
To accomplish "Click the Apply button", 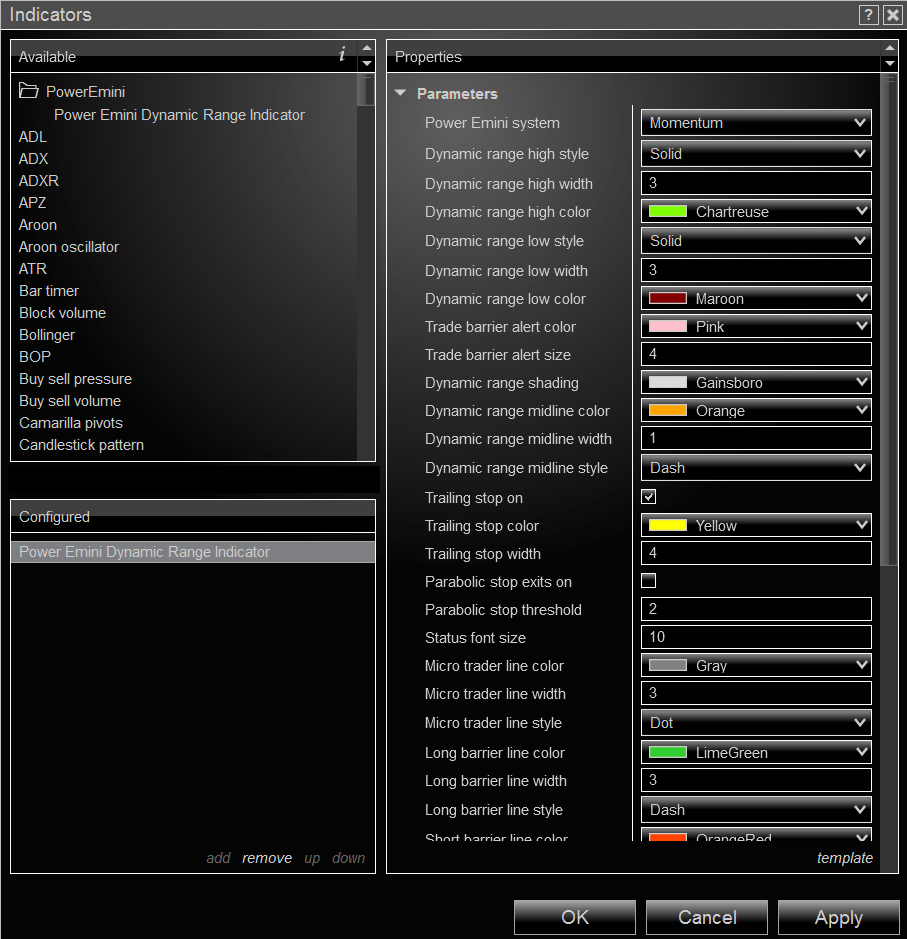I will point(839,917).
